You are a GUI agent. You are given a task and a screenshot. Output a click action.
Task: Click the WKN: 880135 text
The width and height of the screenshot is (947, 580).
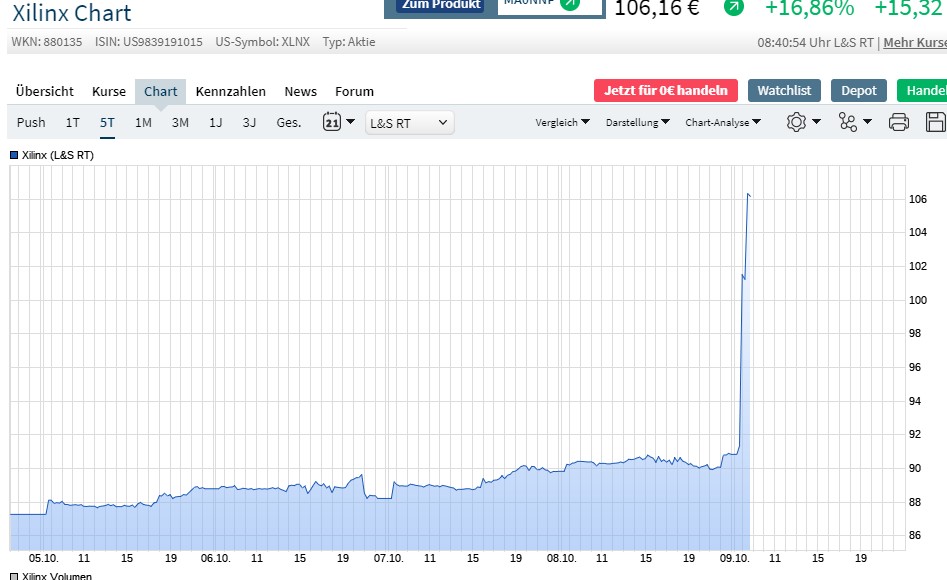(x=47, y=42)
